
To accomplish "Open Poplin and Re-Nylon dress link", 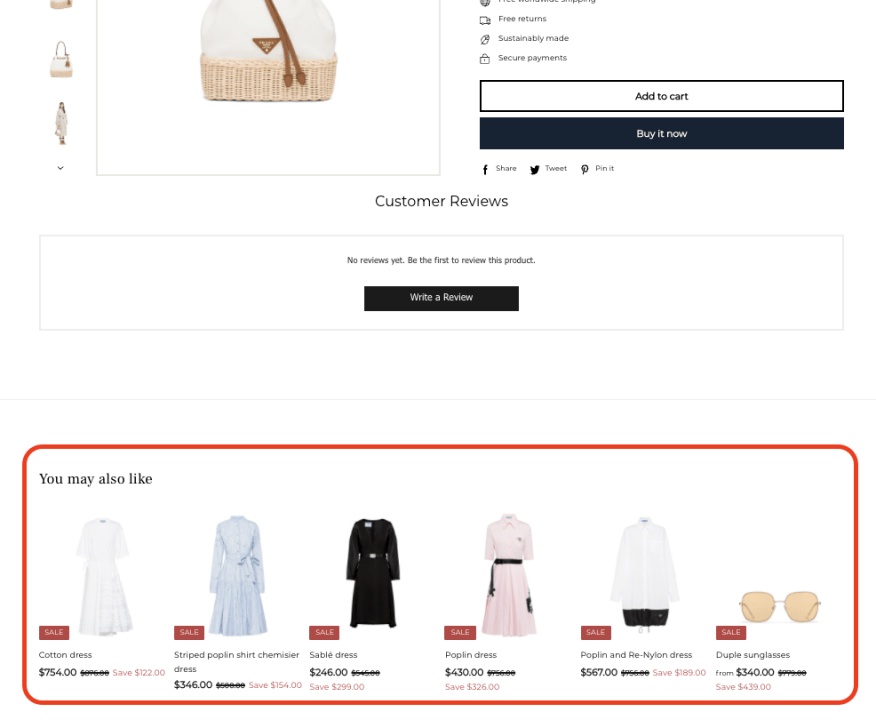I will [x=636, y=655].
